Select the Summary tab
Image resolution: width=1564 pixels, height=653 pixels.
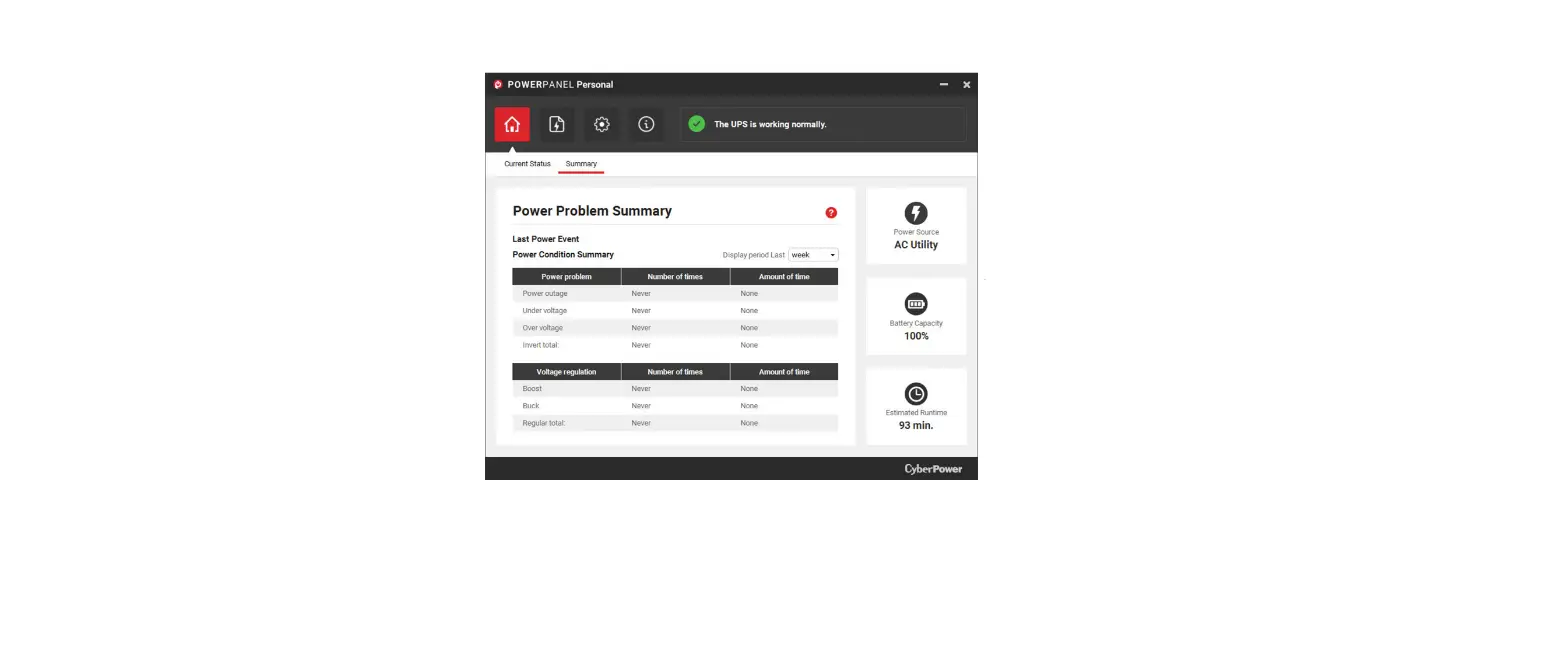click(x=581, y=163)
